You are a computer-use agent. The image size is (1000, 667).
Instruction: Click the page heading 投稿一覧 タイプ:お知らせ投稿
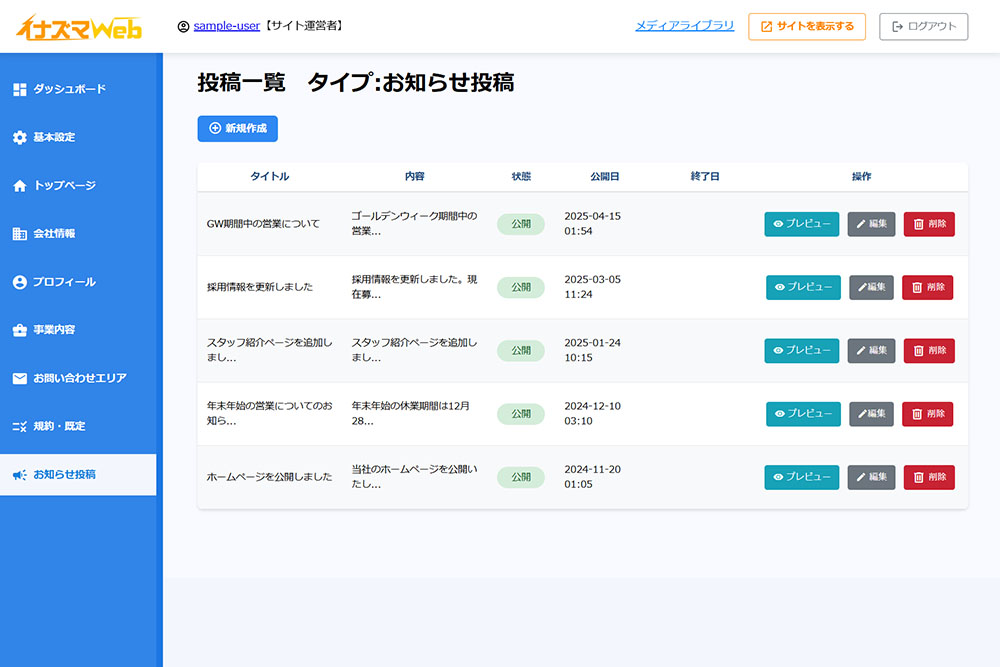(356, 82)
